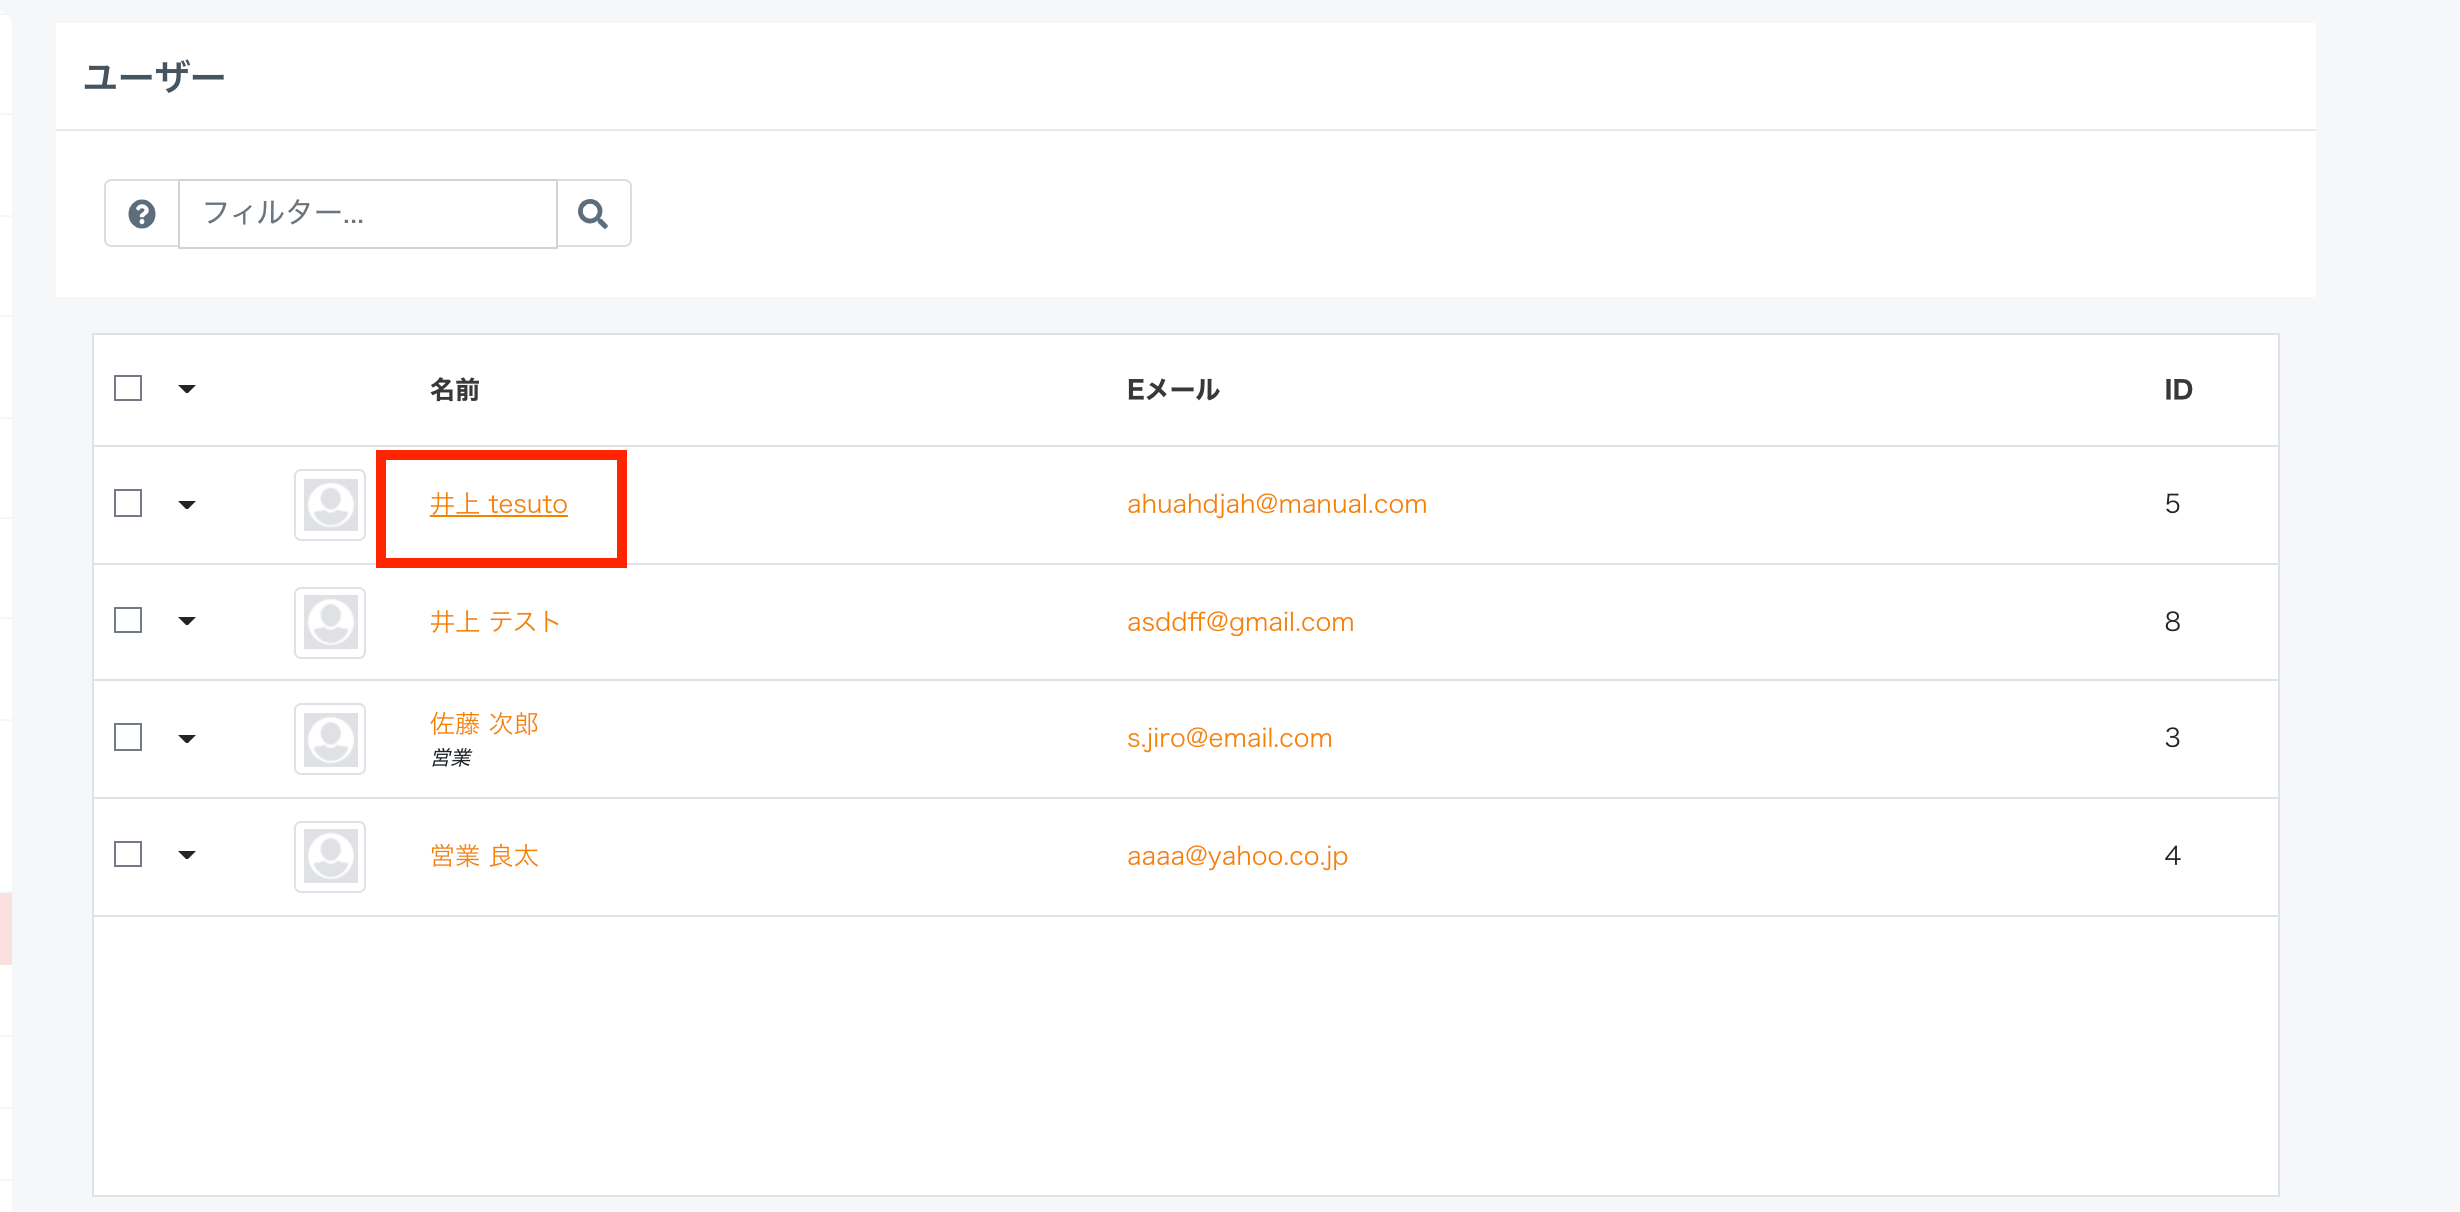Tick the select-all checkbox in header
2460x1212 pixels.
(x=128, y=388)
